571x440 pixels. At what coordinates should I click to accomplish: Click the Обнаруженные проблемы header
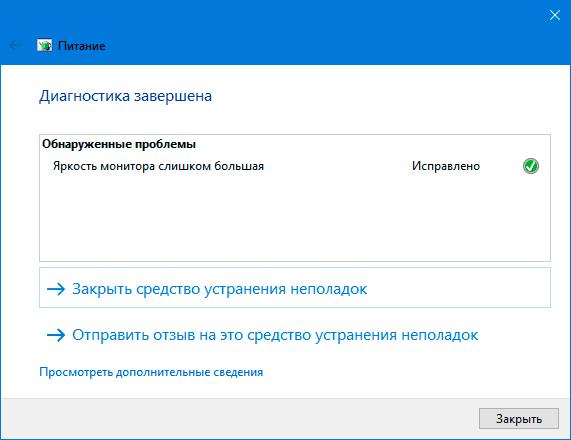pyautogui.click(x=119, y=144)
